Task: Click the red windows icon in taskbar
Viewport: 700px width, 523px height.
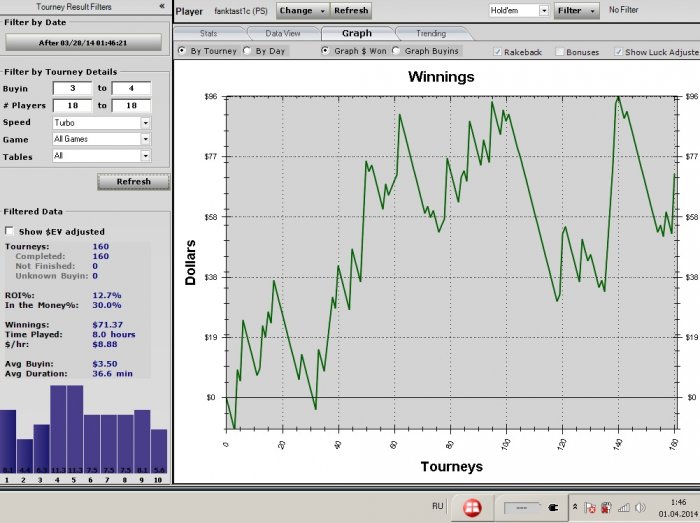Action: [468, 507]
